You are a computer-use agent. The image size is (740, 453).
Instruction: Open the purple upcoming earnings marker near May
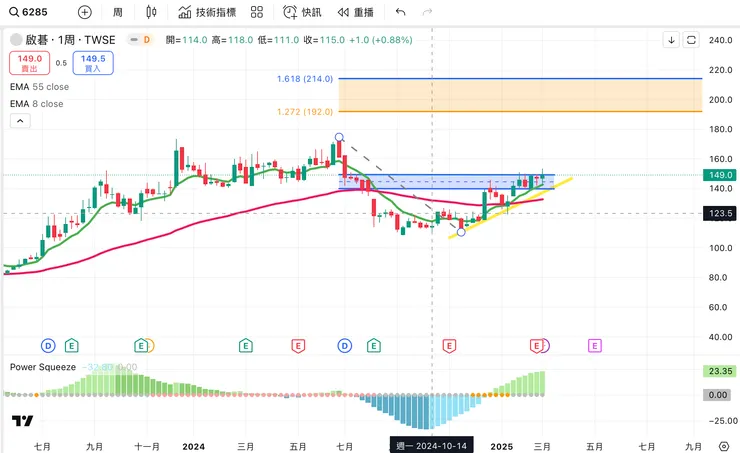tap(595, 346)
